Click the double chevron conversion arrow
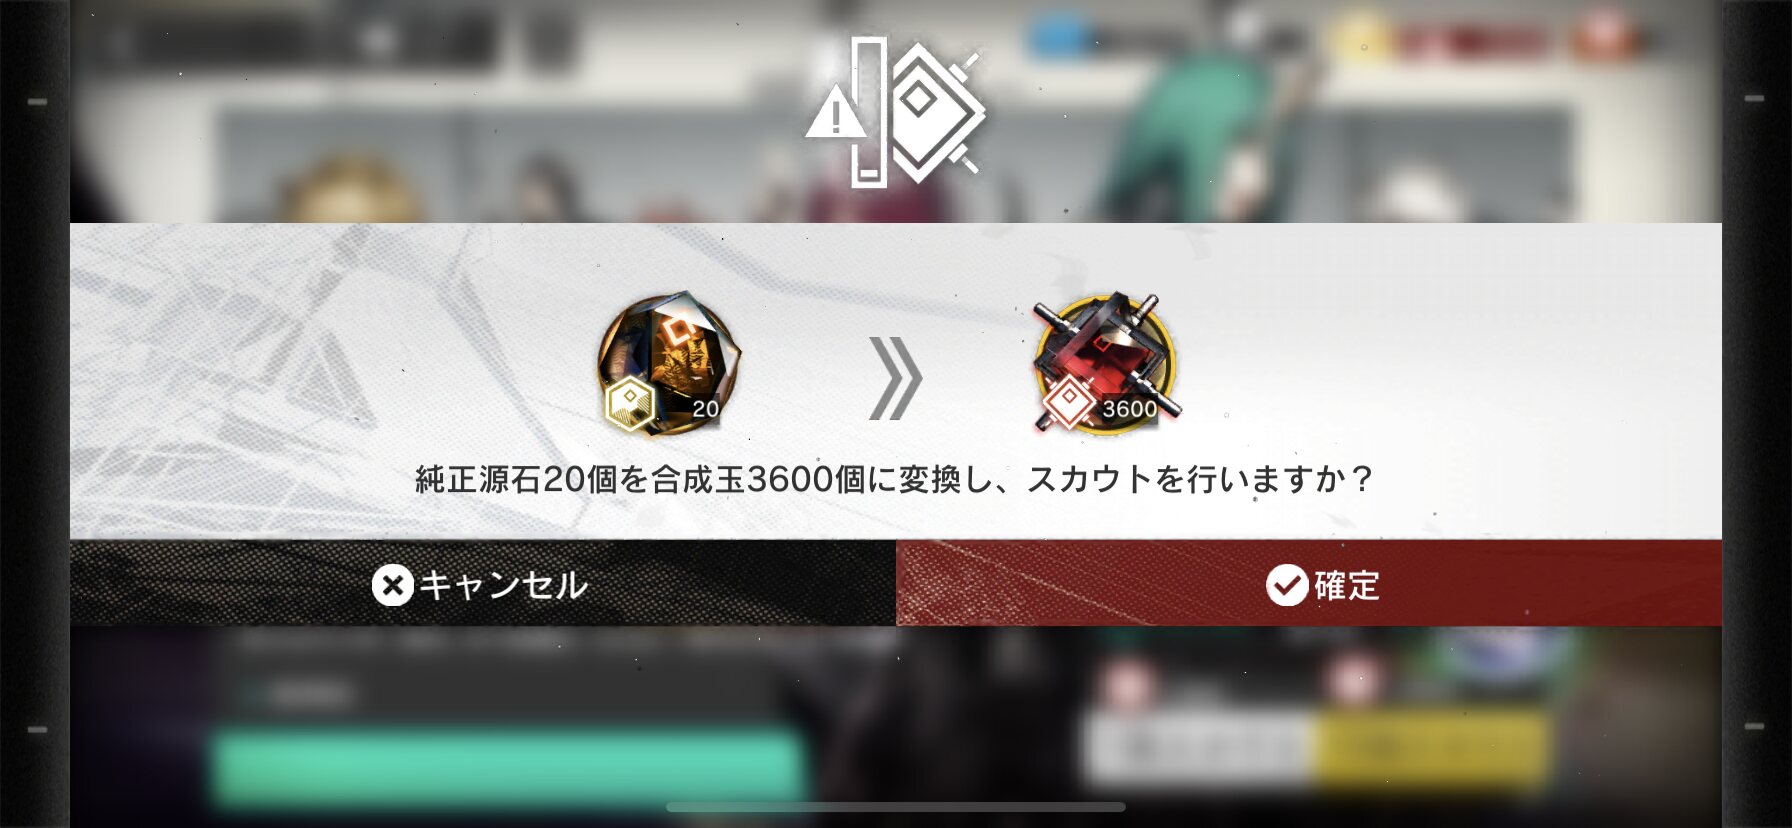Viewport: 1792px width, 828px height. [x=895, y=378]
